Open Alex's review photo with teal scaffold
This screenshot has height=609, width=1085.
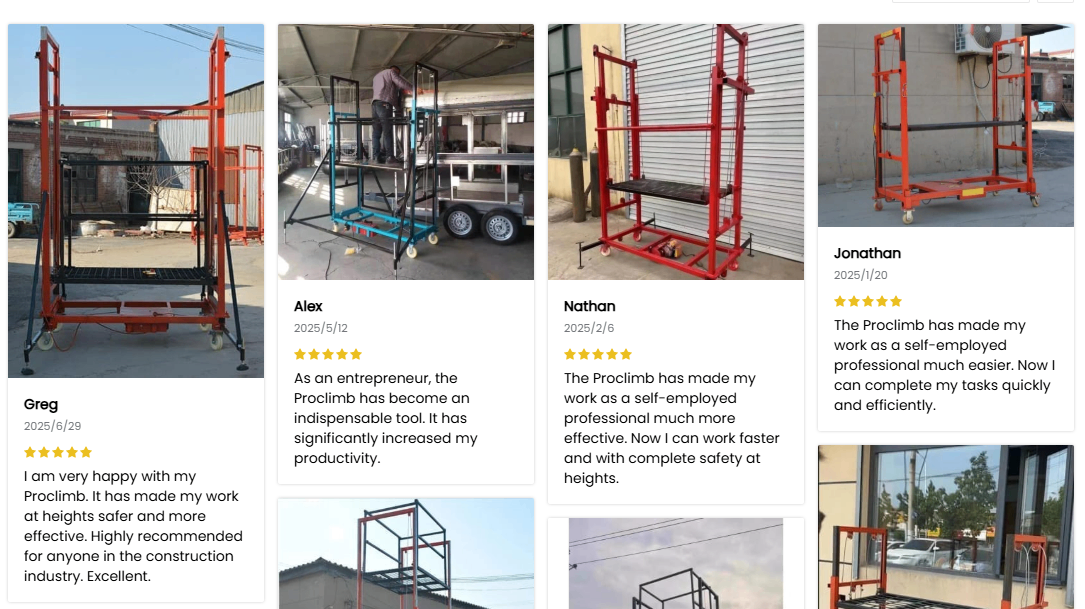(406, 152)
